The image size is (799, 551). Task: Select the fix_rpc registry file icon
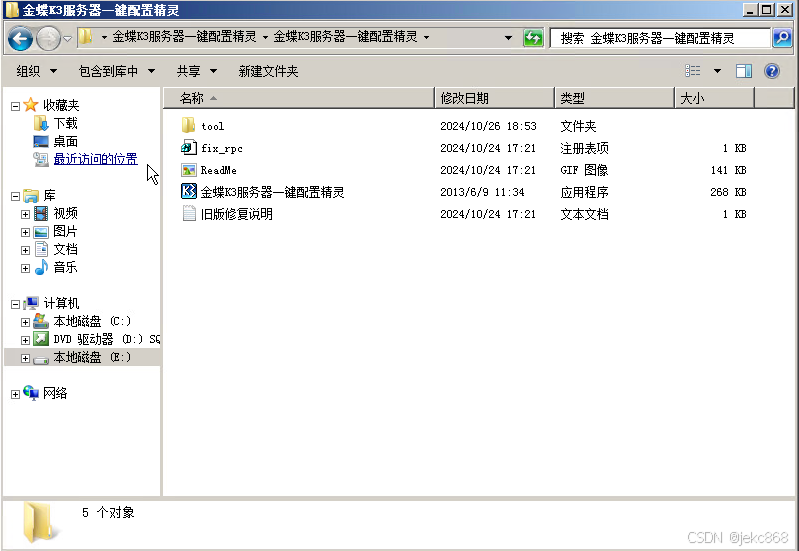click(x=189, y=147)
